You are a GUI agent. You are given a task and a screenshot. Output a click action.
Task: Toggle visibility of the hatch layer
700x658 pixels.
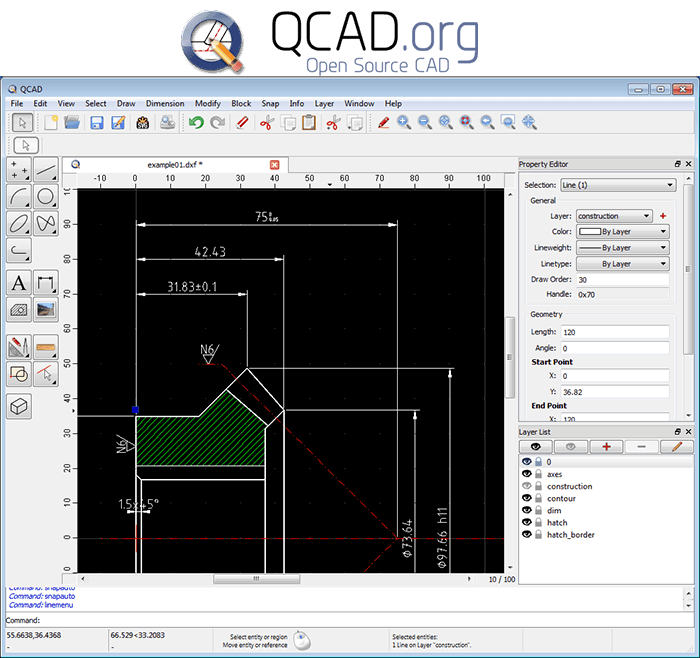click(527, 522)
